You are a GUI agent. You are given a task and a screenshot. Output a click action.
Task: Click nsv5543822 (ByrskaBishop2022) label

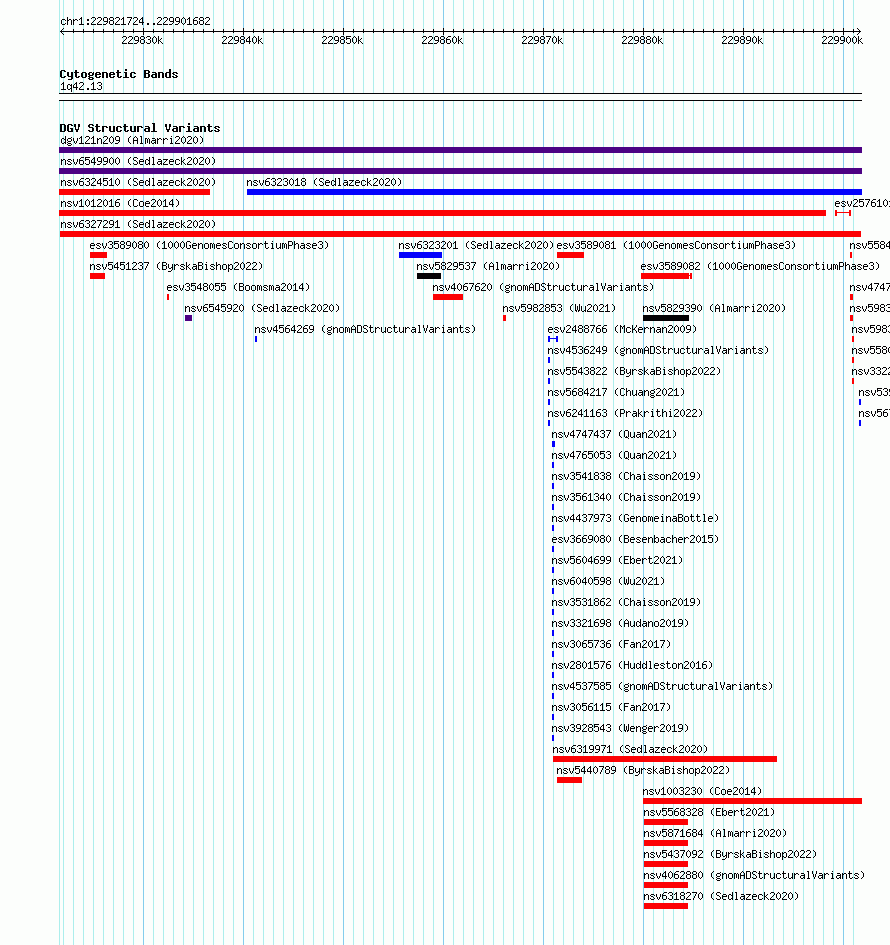pyautogui.click(x=634, y=372)
